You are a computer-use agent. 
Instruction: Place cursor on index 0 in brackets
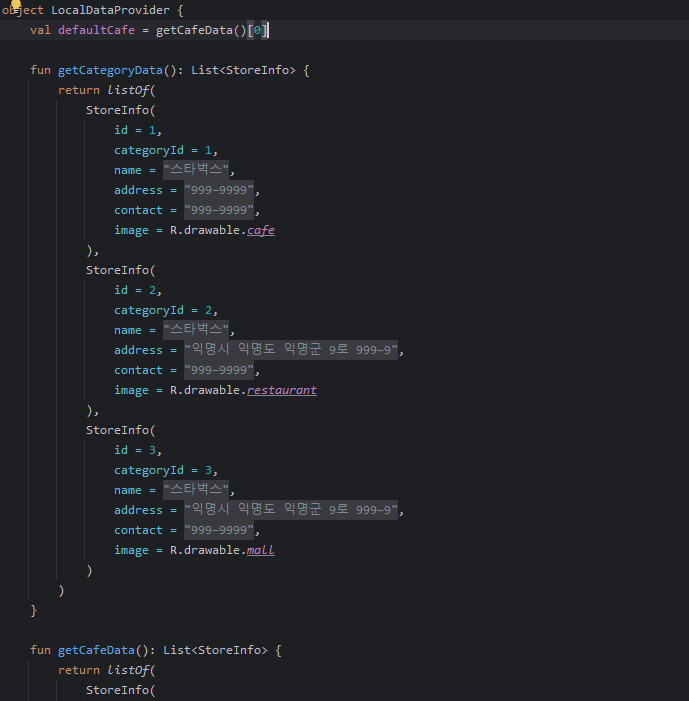(x=257, y=30)
